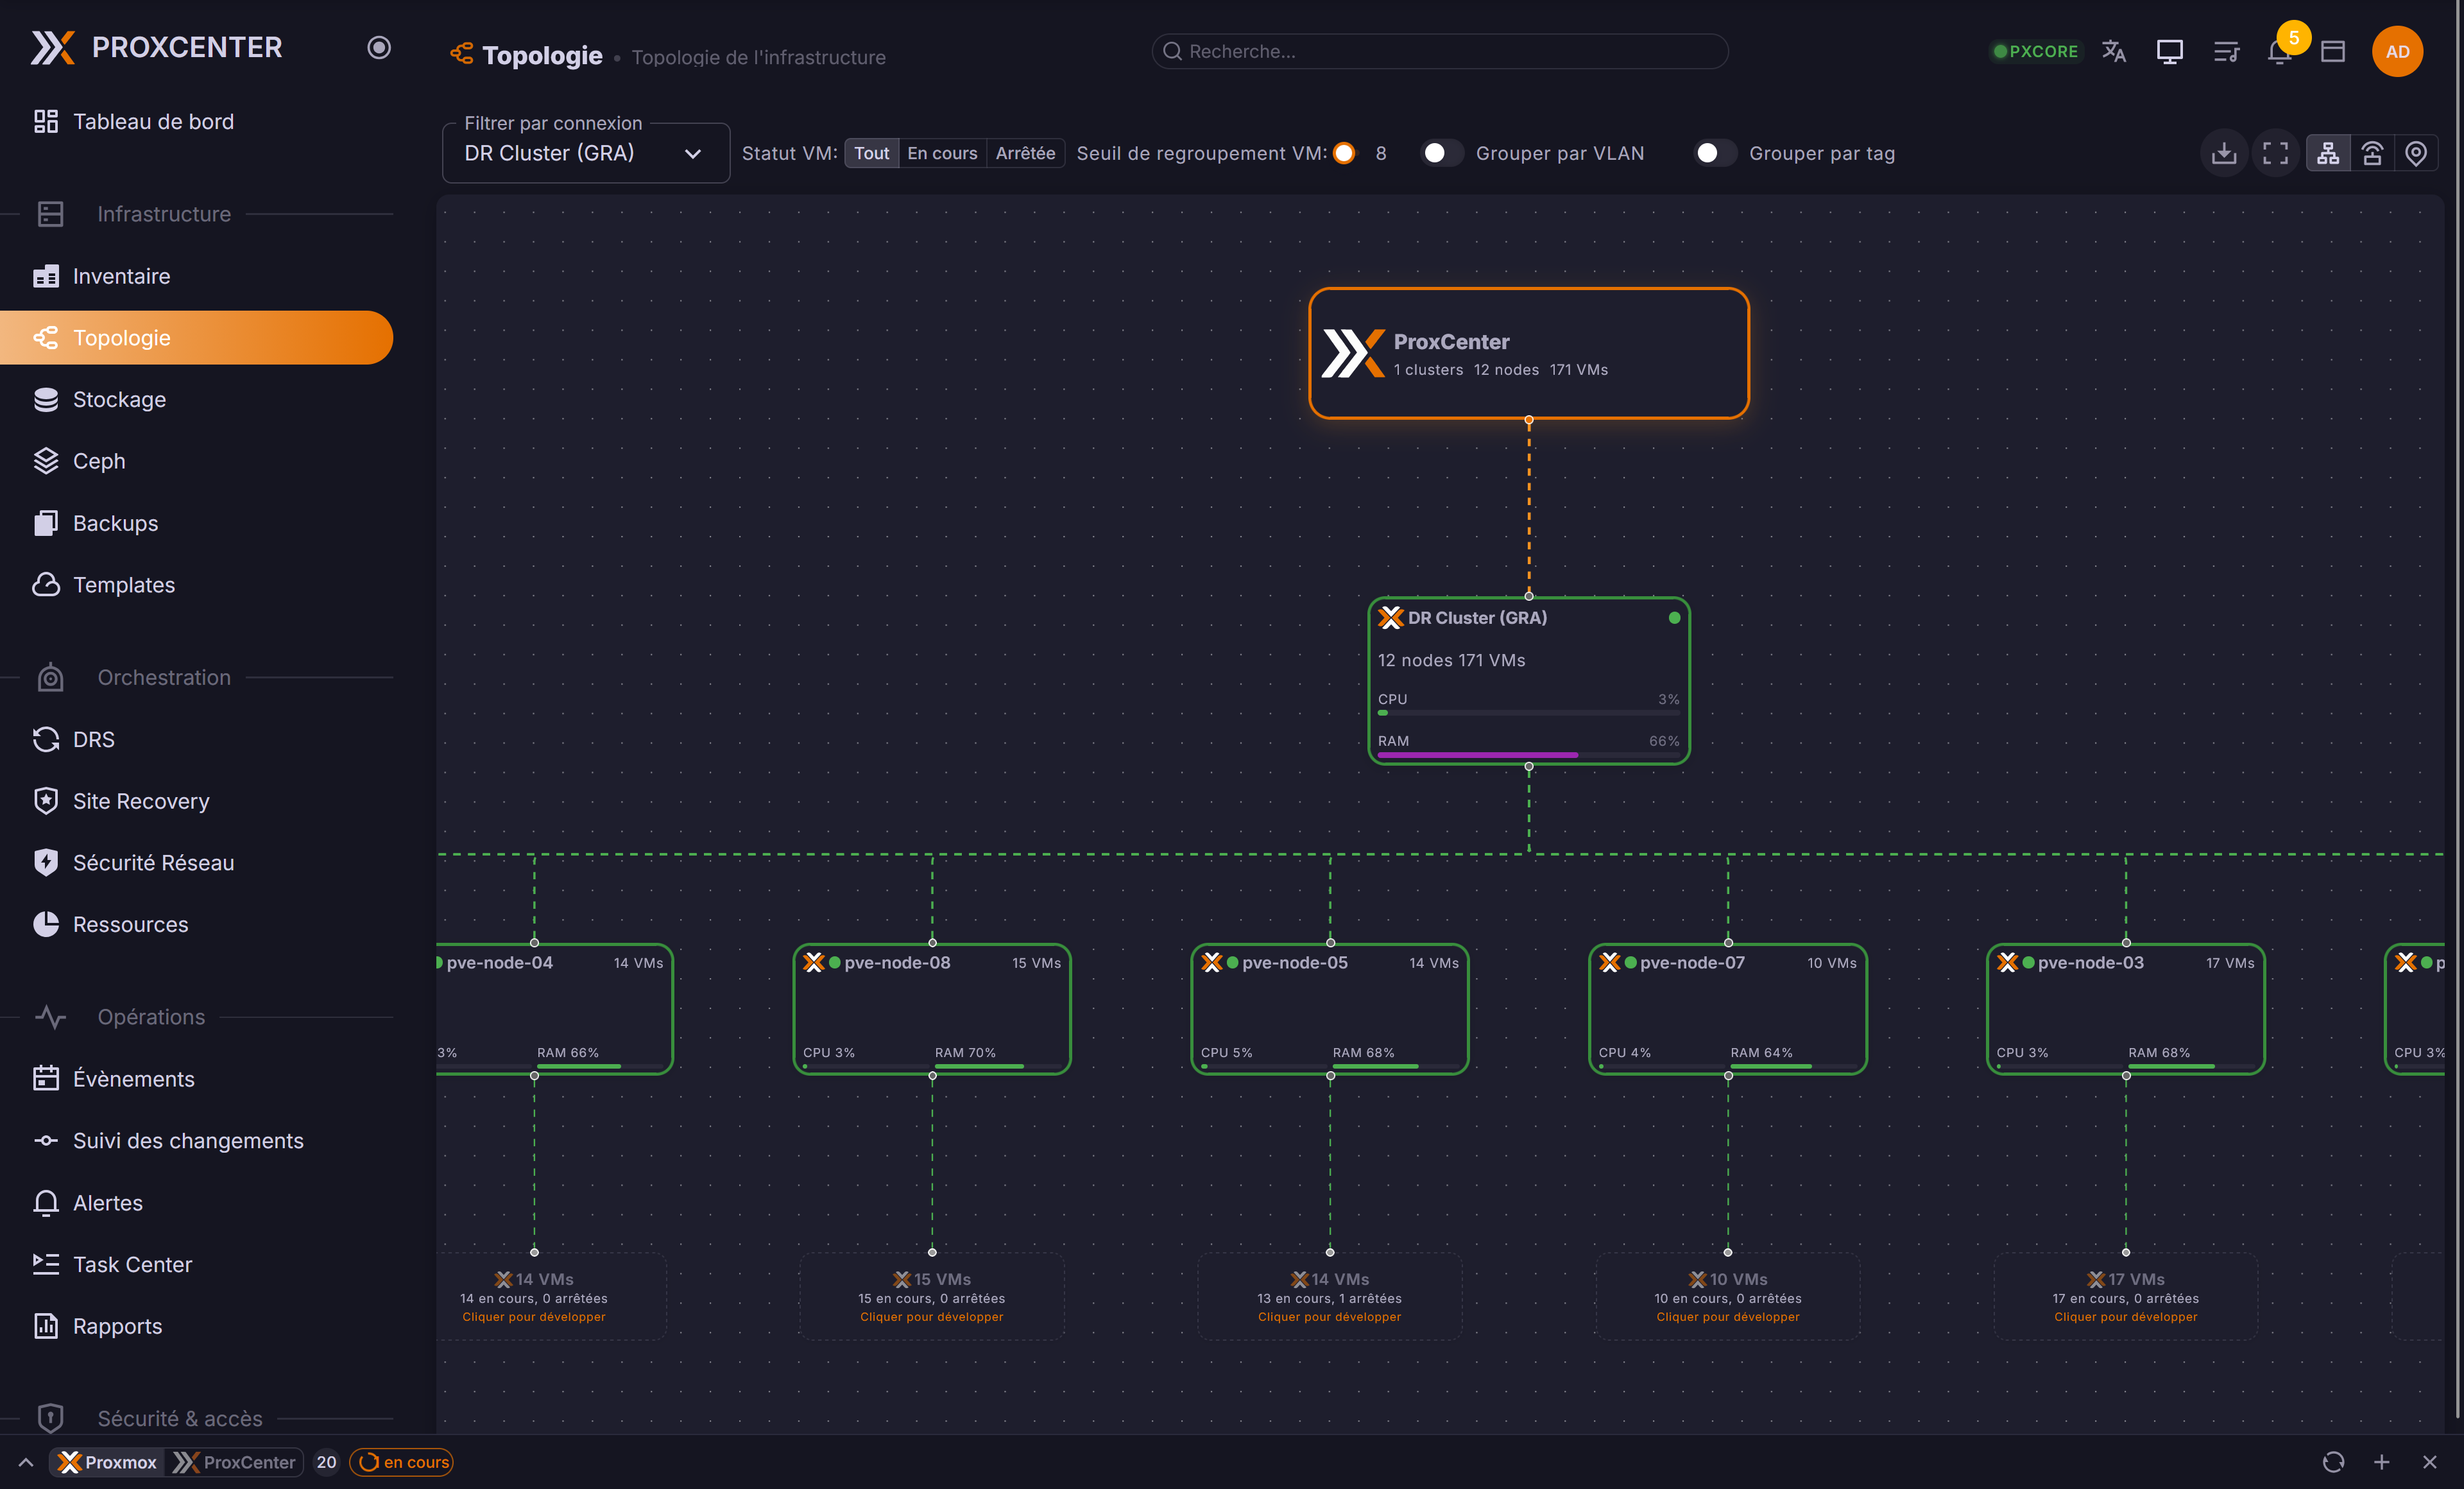
Task: Click the plus icon in bottom bar
Action: point(2382,1462)
